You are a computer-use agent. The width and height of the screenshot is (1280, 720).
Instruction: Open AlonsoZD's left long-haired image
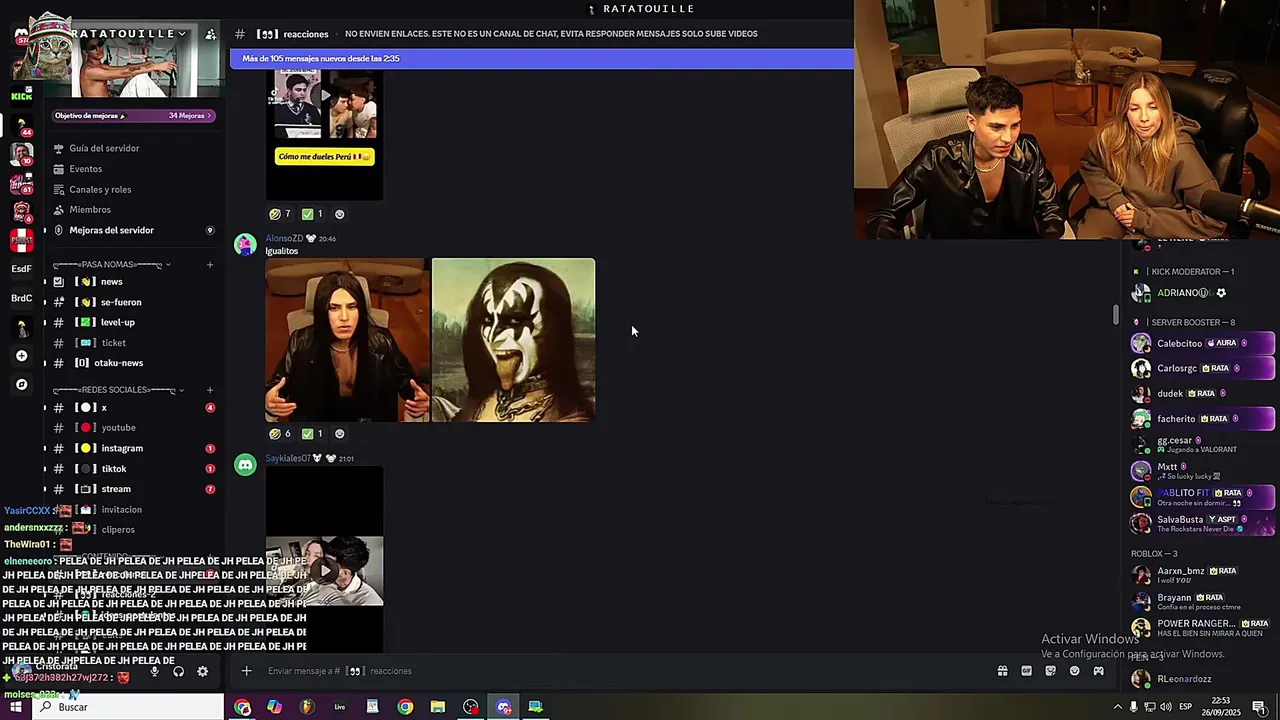(x=347, y=340)
